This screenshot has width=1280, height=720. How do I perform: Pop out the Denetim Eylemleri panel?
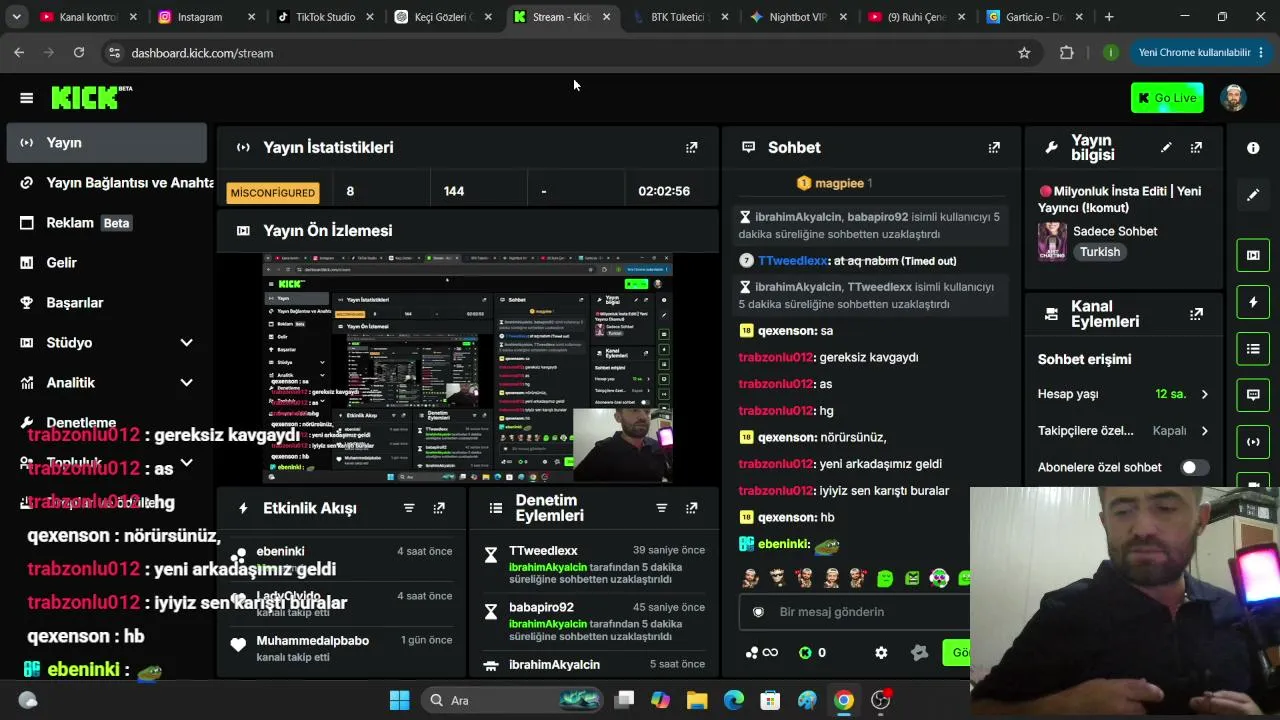691,508
